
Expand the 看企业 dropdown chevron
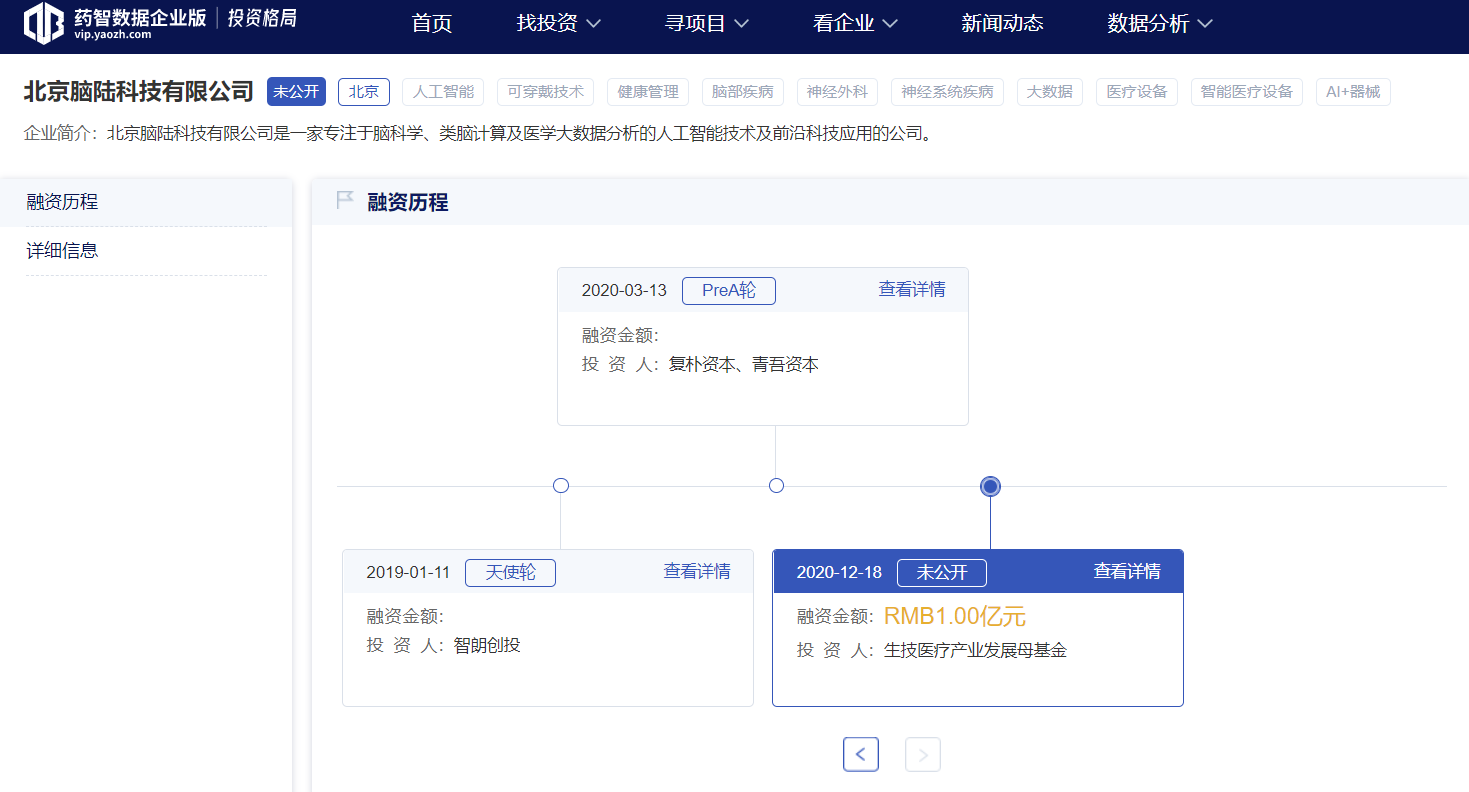coord(890,24)
